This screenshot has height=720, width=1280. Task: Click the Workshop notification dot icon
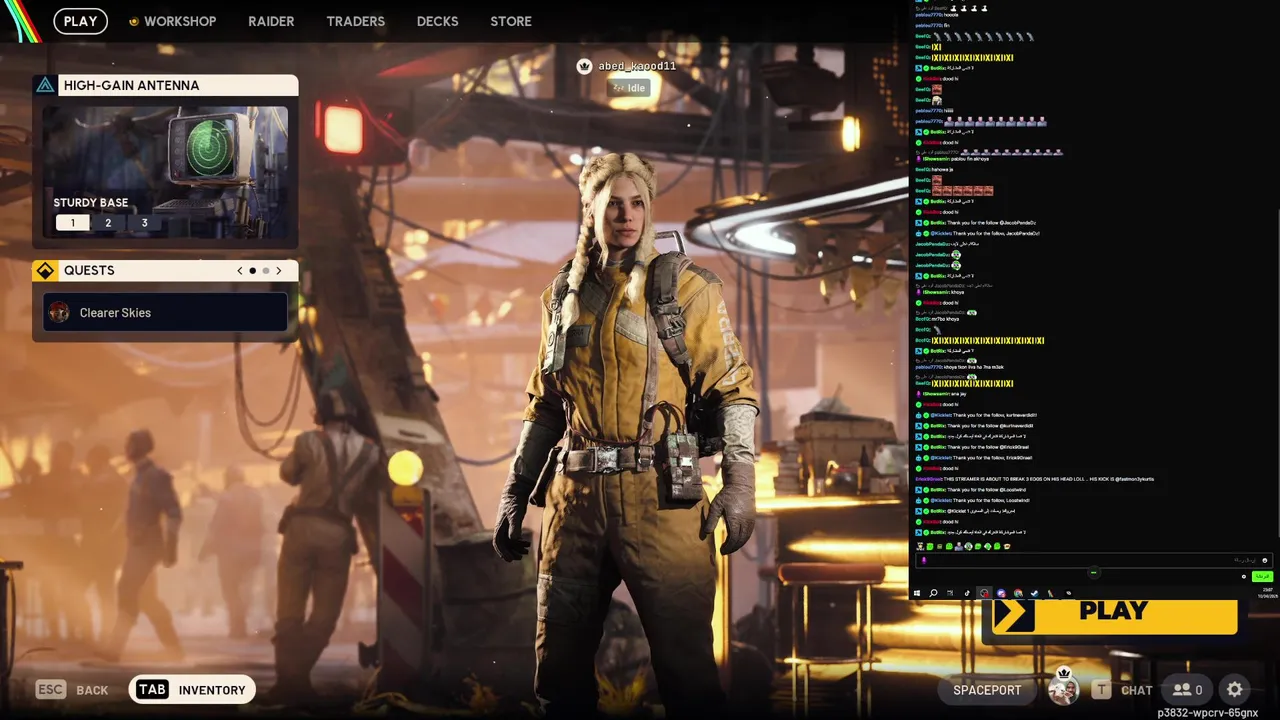click(x=134, y=21)
